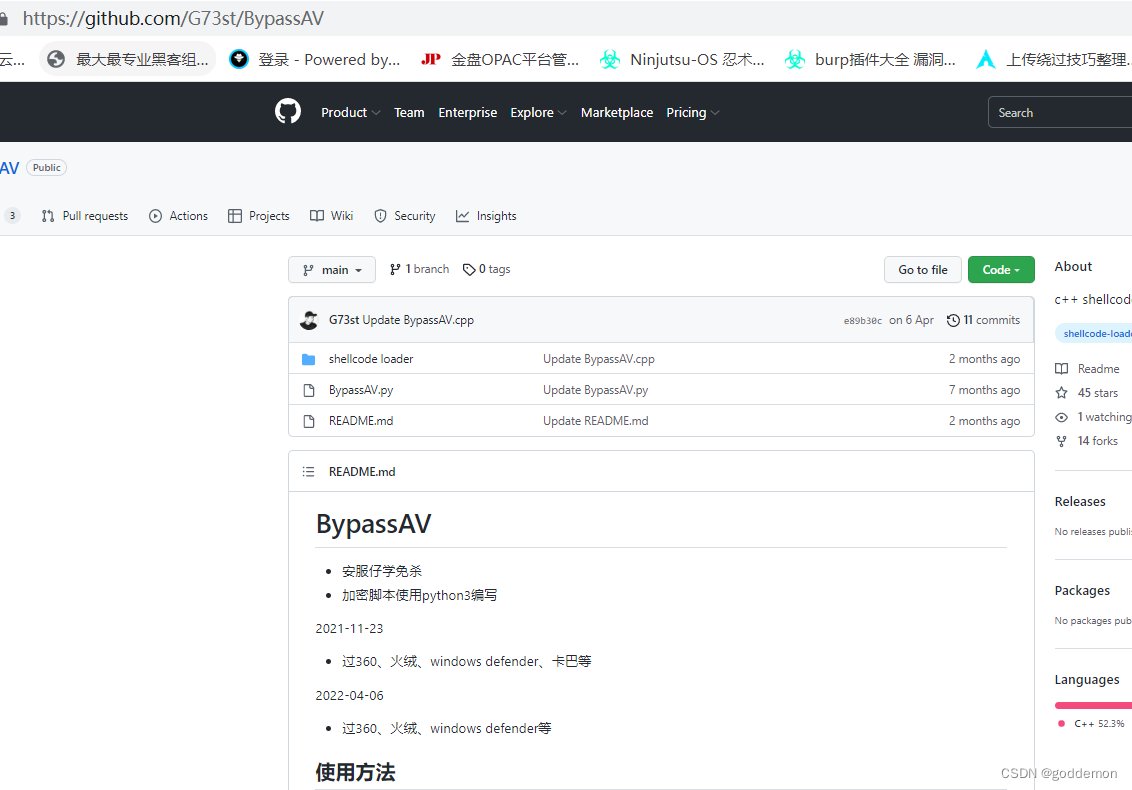Screen dimensions: 1132x790
Task: Click the G73st avatar in commit row
Action: click(x=309, y=320)
